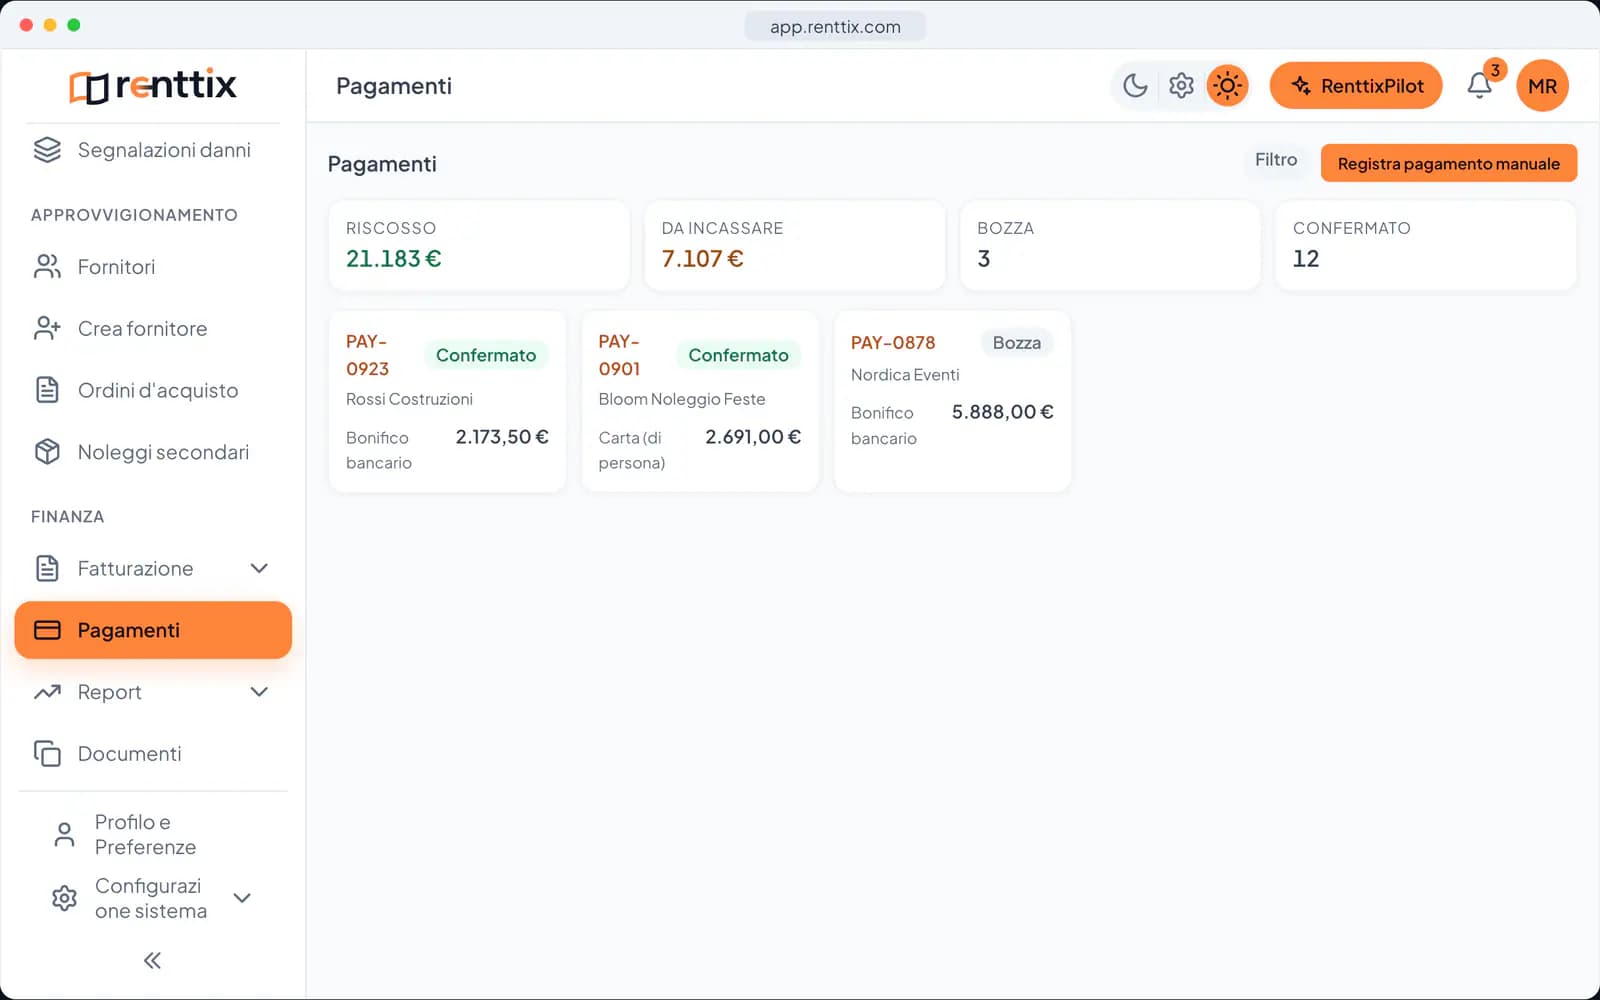Click address bar app.renttix.com
Viewport: 1600px width, 1000px height.
click(835, 27)
